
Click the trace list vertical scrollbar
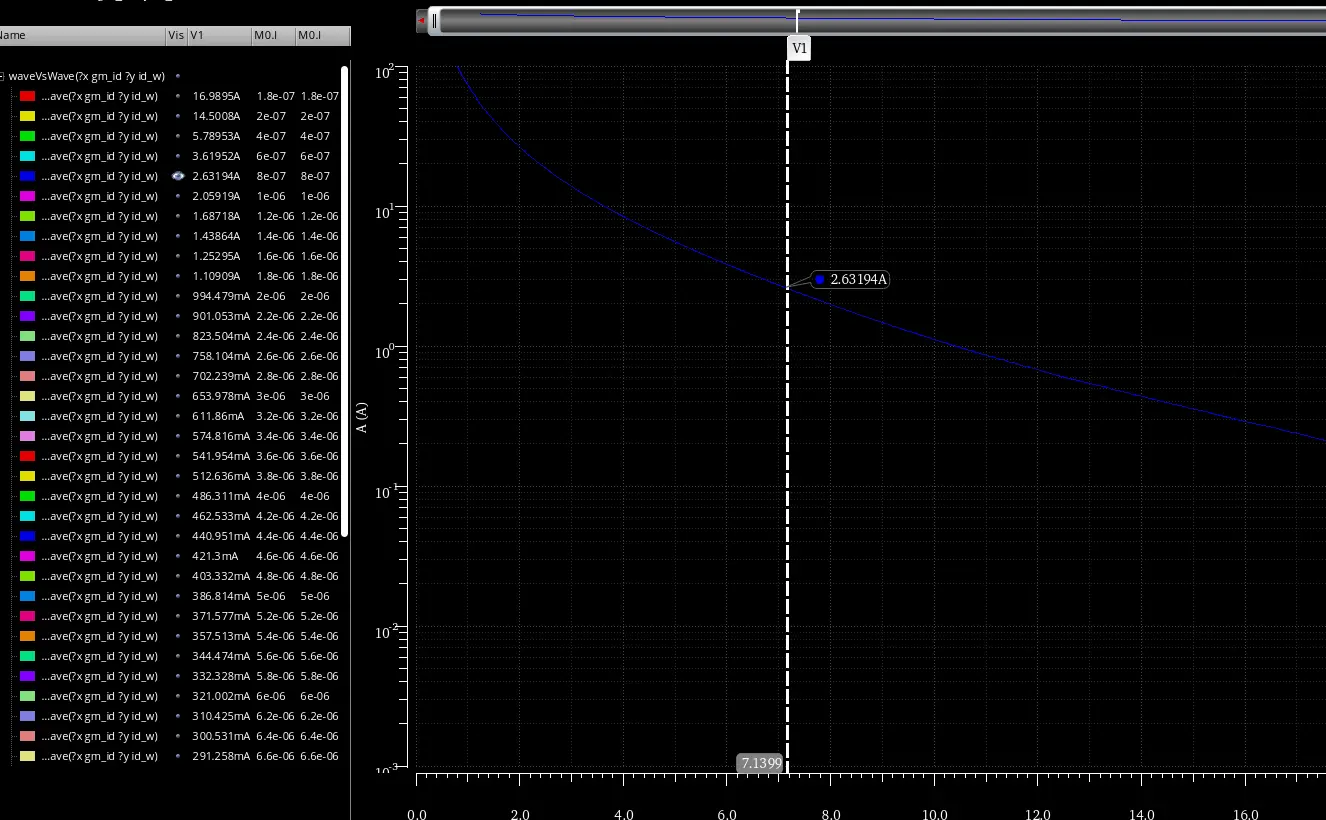(x=345, y=301)
